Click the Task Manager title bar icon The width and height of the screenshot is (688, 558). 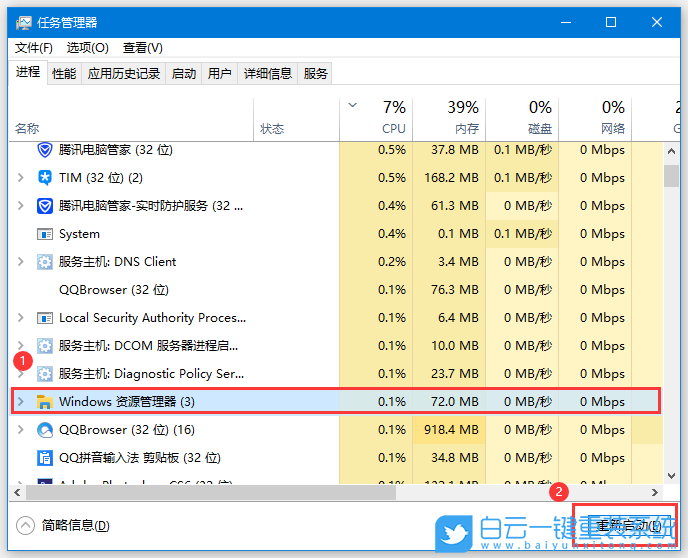pos(23,22)
